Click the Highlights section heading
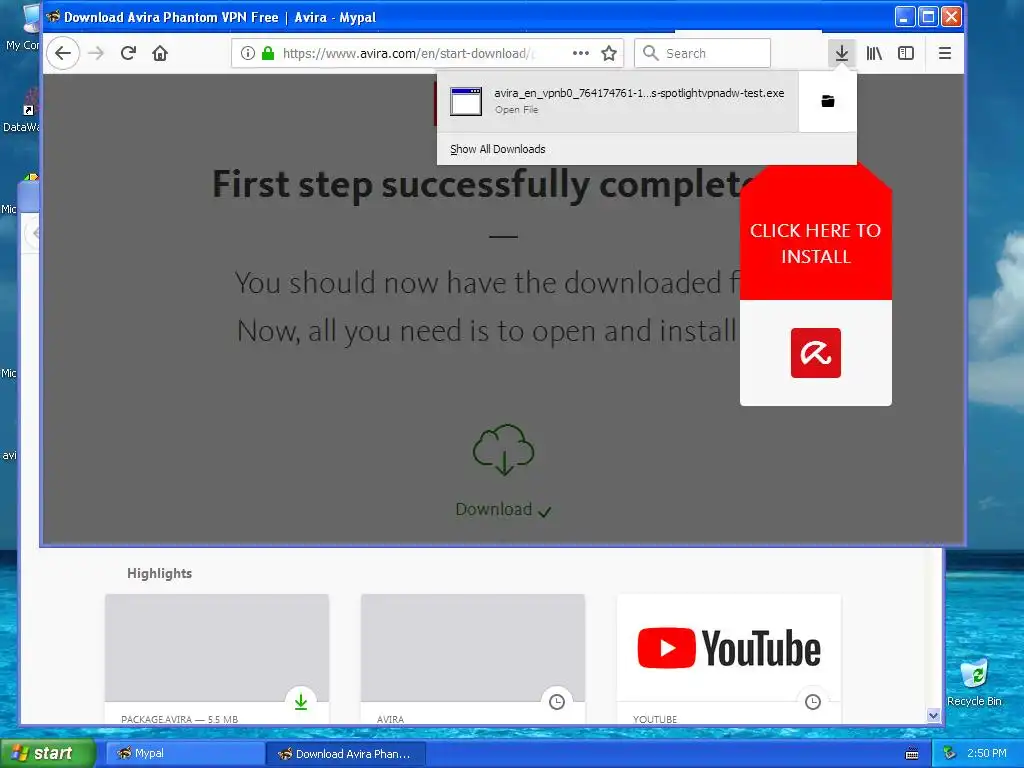The image size is (1024, 768). click(159, 573)
